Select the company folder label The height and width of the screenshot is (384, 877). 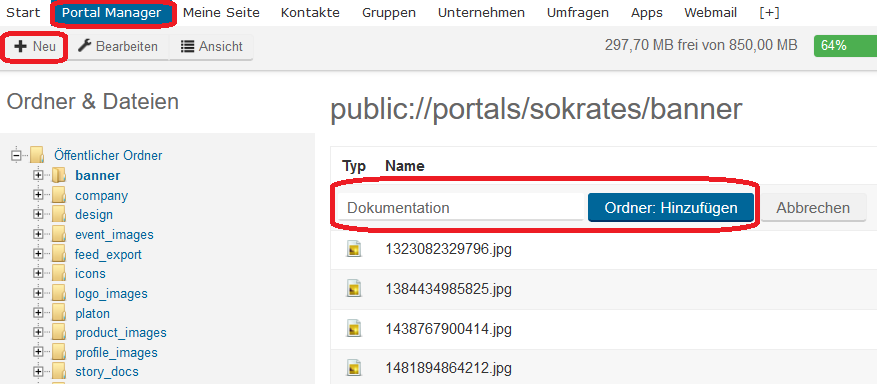click(101, 196)
